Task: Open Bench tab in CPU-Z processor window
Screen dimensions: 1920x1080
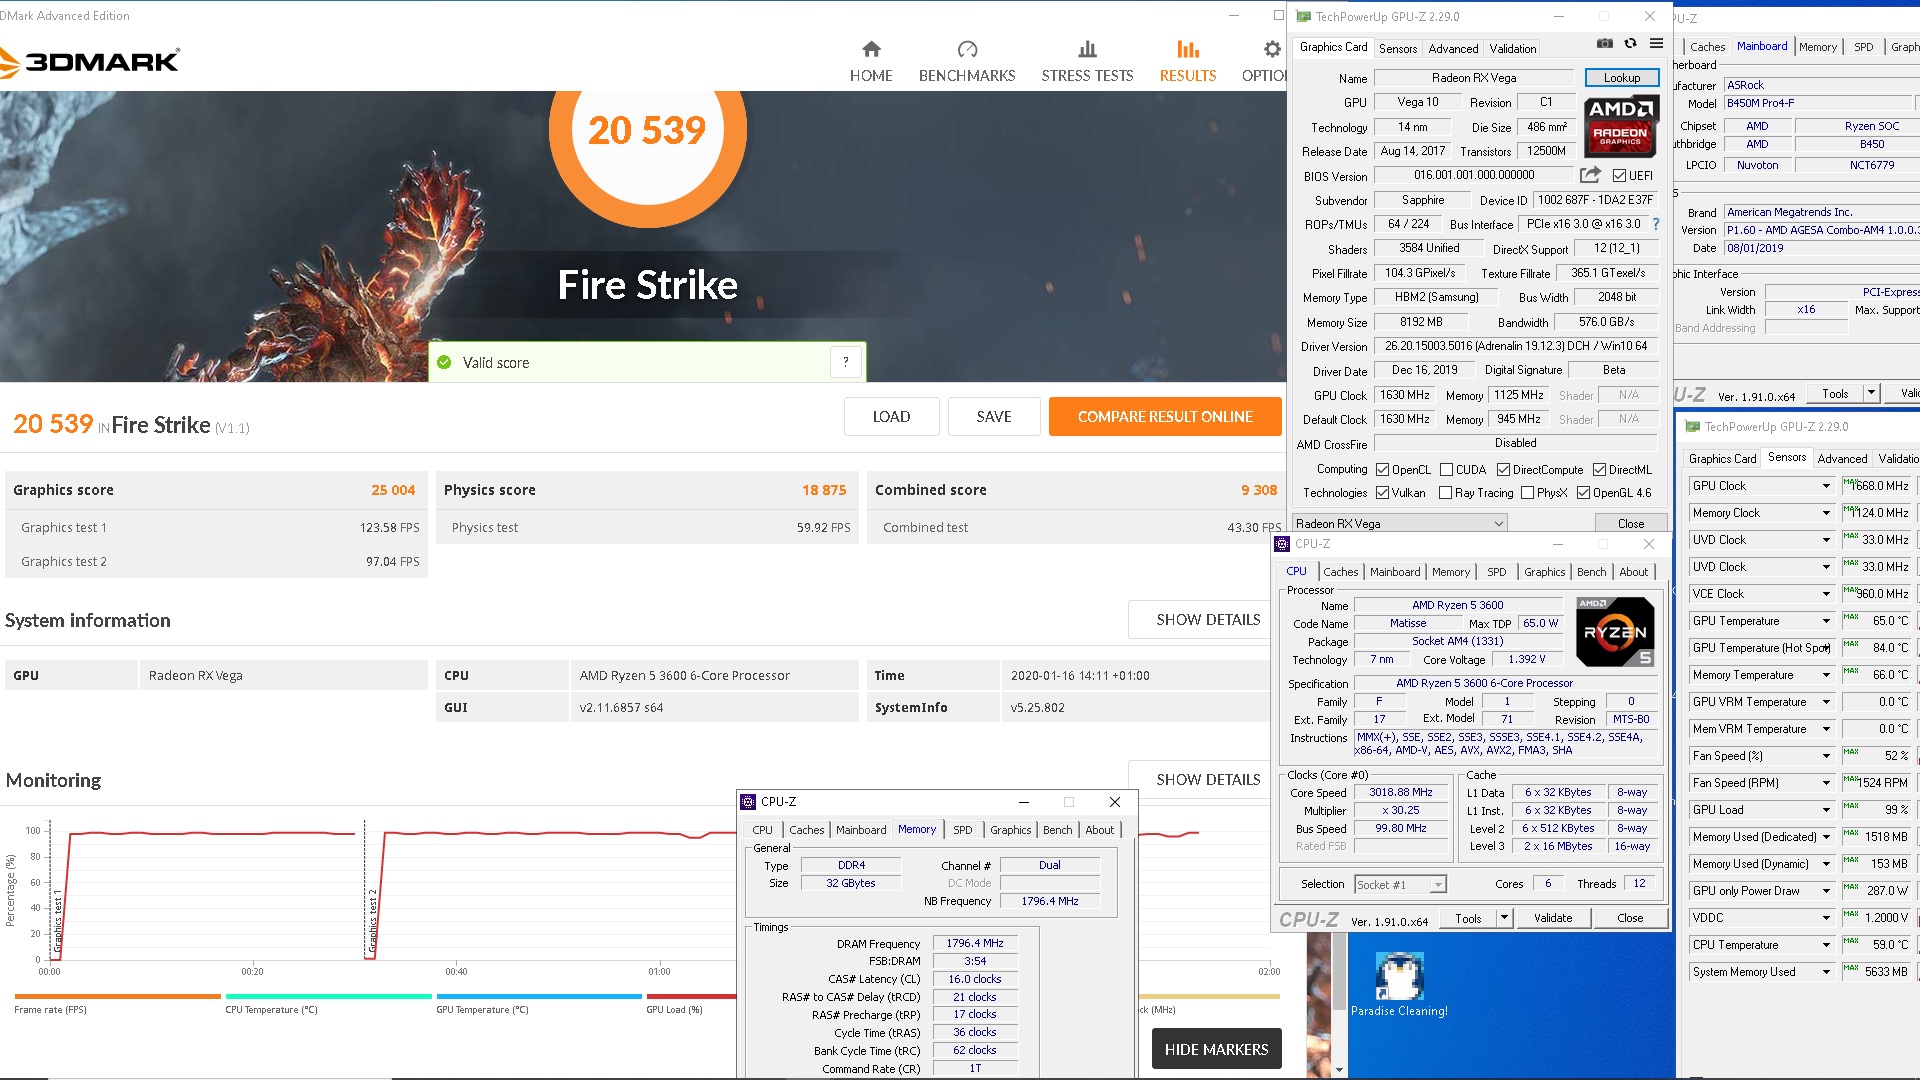Action: click(x=1591, y=572)
